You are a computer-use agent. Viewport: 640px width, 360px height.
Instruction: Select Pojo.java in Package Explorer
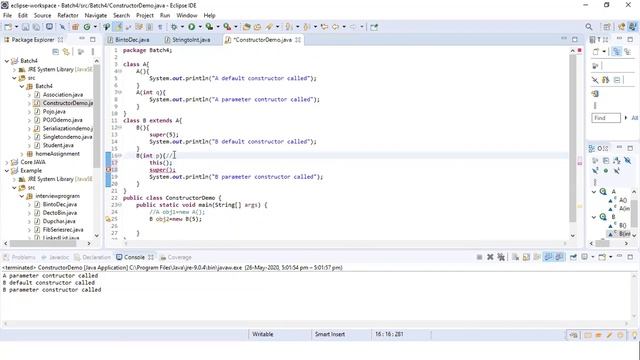[54, 111]
